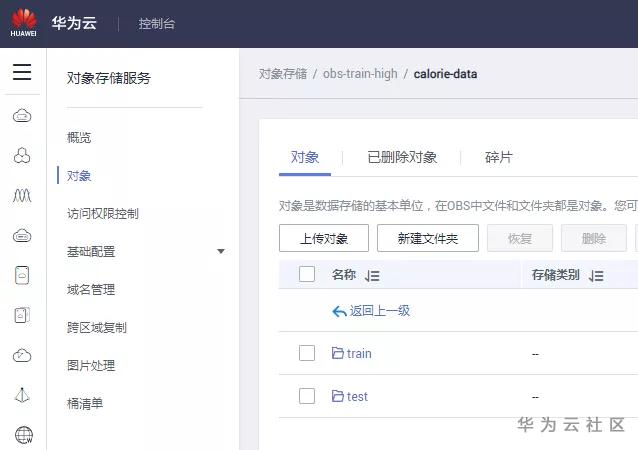Check the box for the train folder

point(307,353)
